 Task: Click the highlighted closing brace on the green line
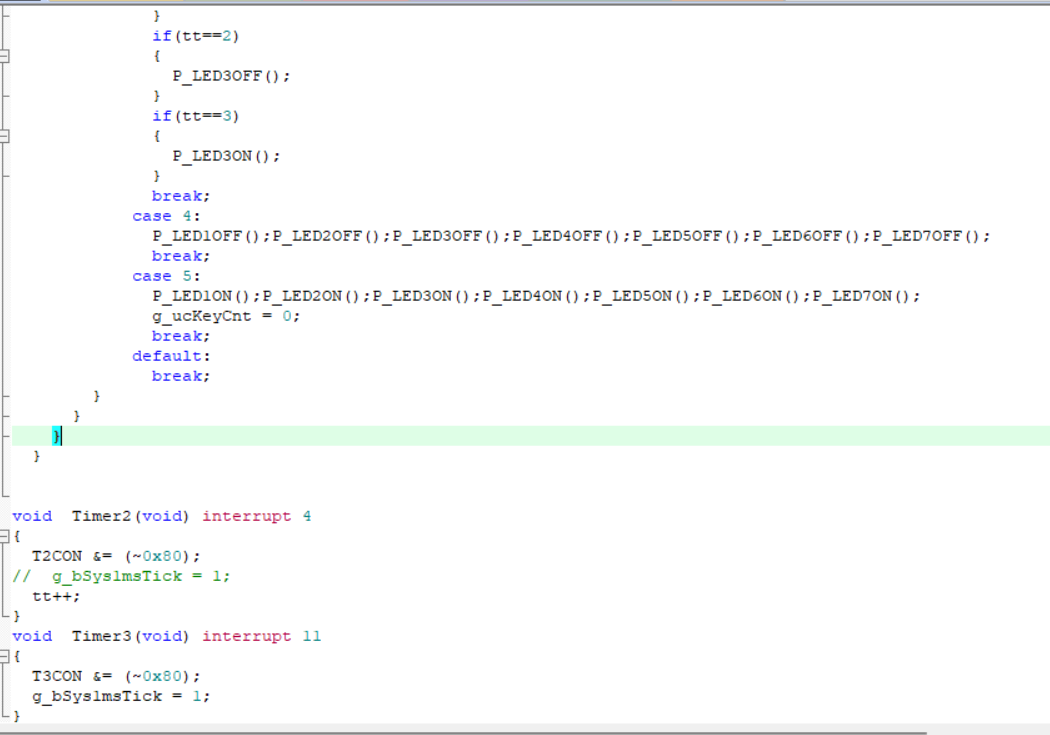57,436
